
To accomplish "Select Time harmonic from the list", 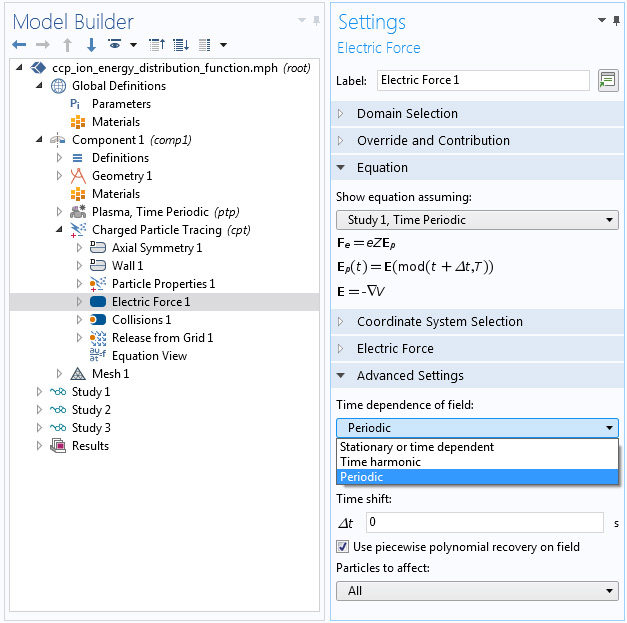I will pos(380,462).
